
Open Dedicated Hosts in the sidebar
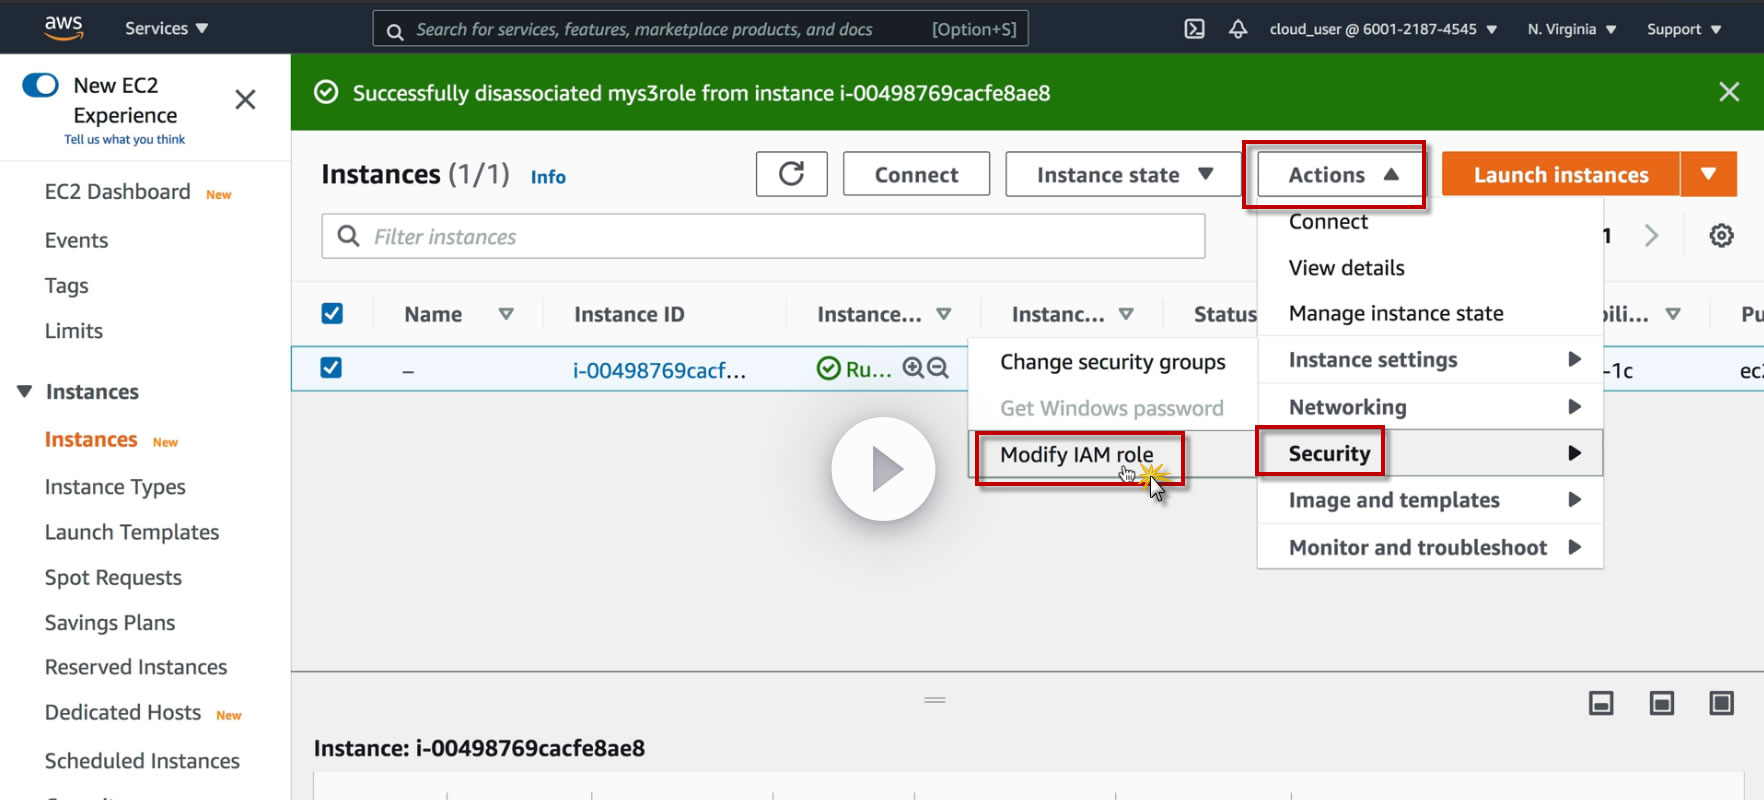(x=123, y=712)
